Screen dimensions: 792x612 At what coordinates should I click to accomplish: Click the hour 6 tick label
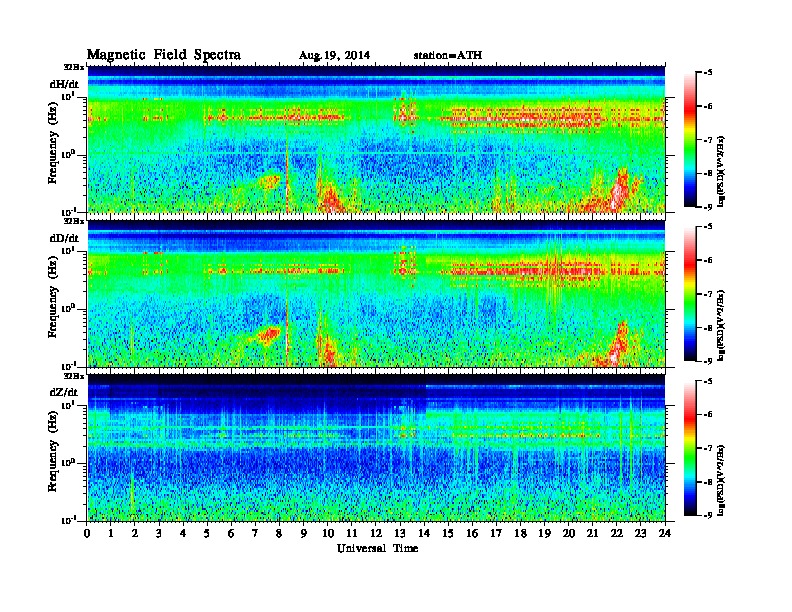click(x=231, y=533)
